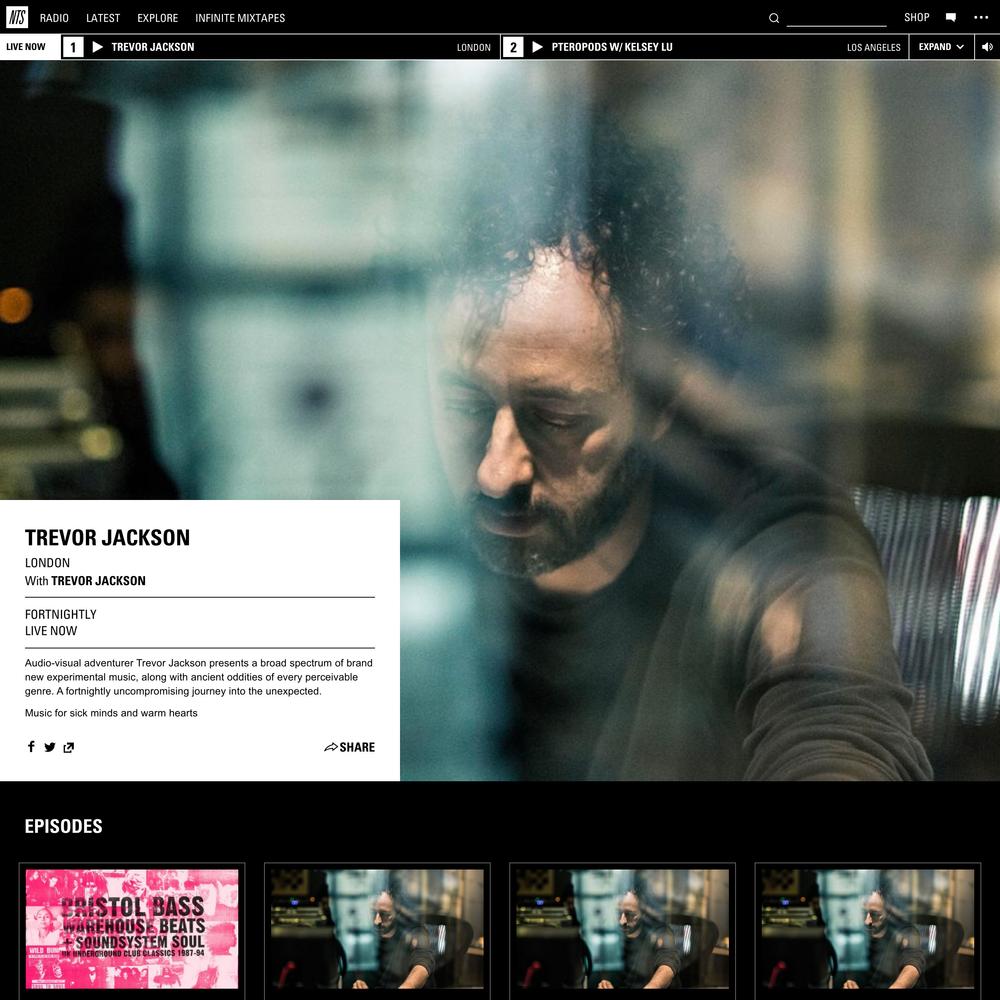Viewport: 1000px width, 1000px height.
Task: Click inside the search input field
Action: [x=836, y=18]
